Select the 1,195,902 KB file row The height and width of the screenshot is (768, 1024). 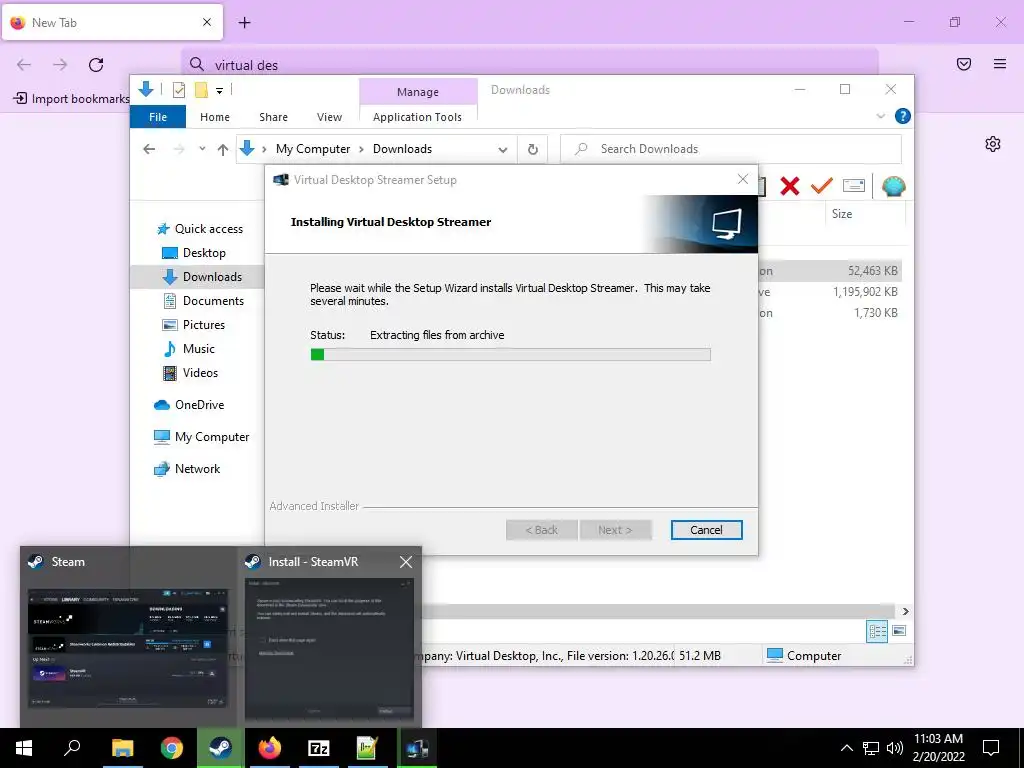point(829,292)
